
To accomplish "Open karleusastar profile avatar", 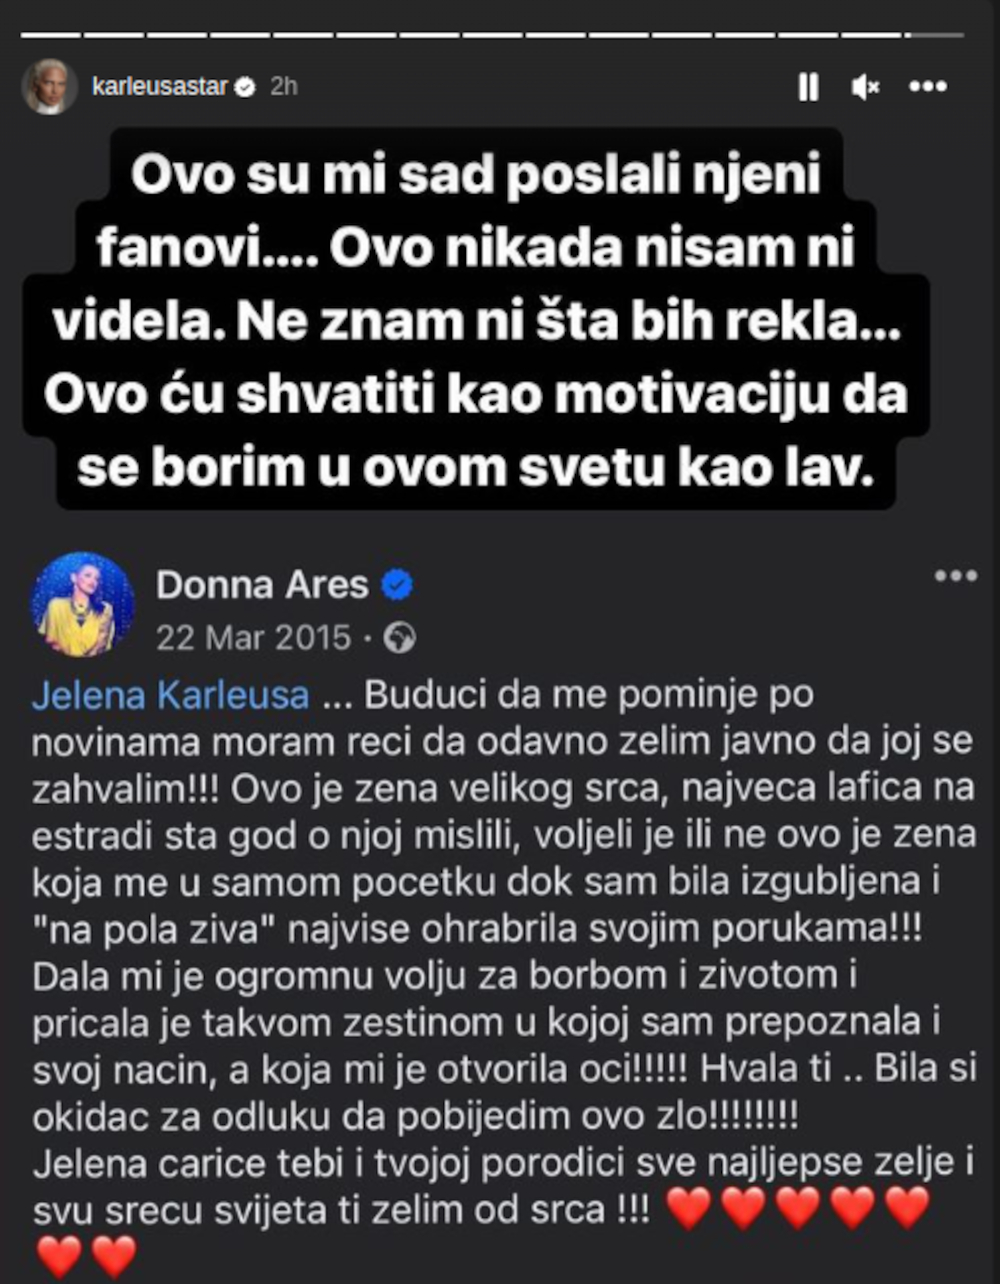I will [49, 87].
